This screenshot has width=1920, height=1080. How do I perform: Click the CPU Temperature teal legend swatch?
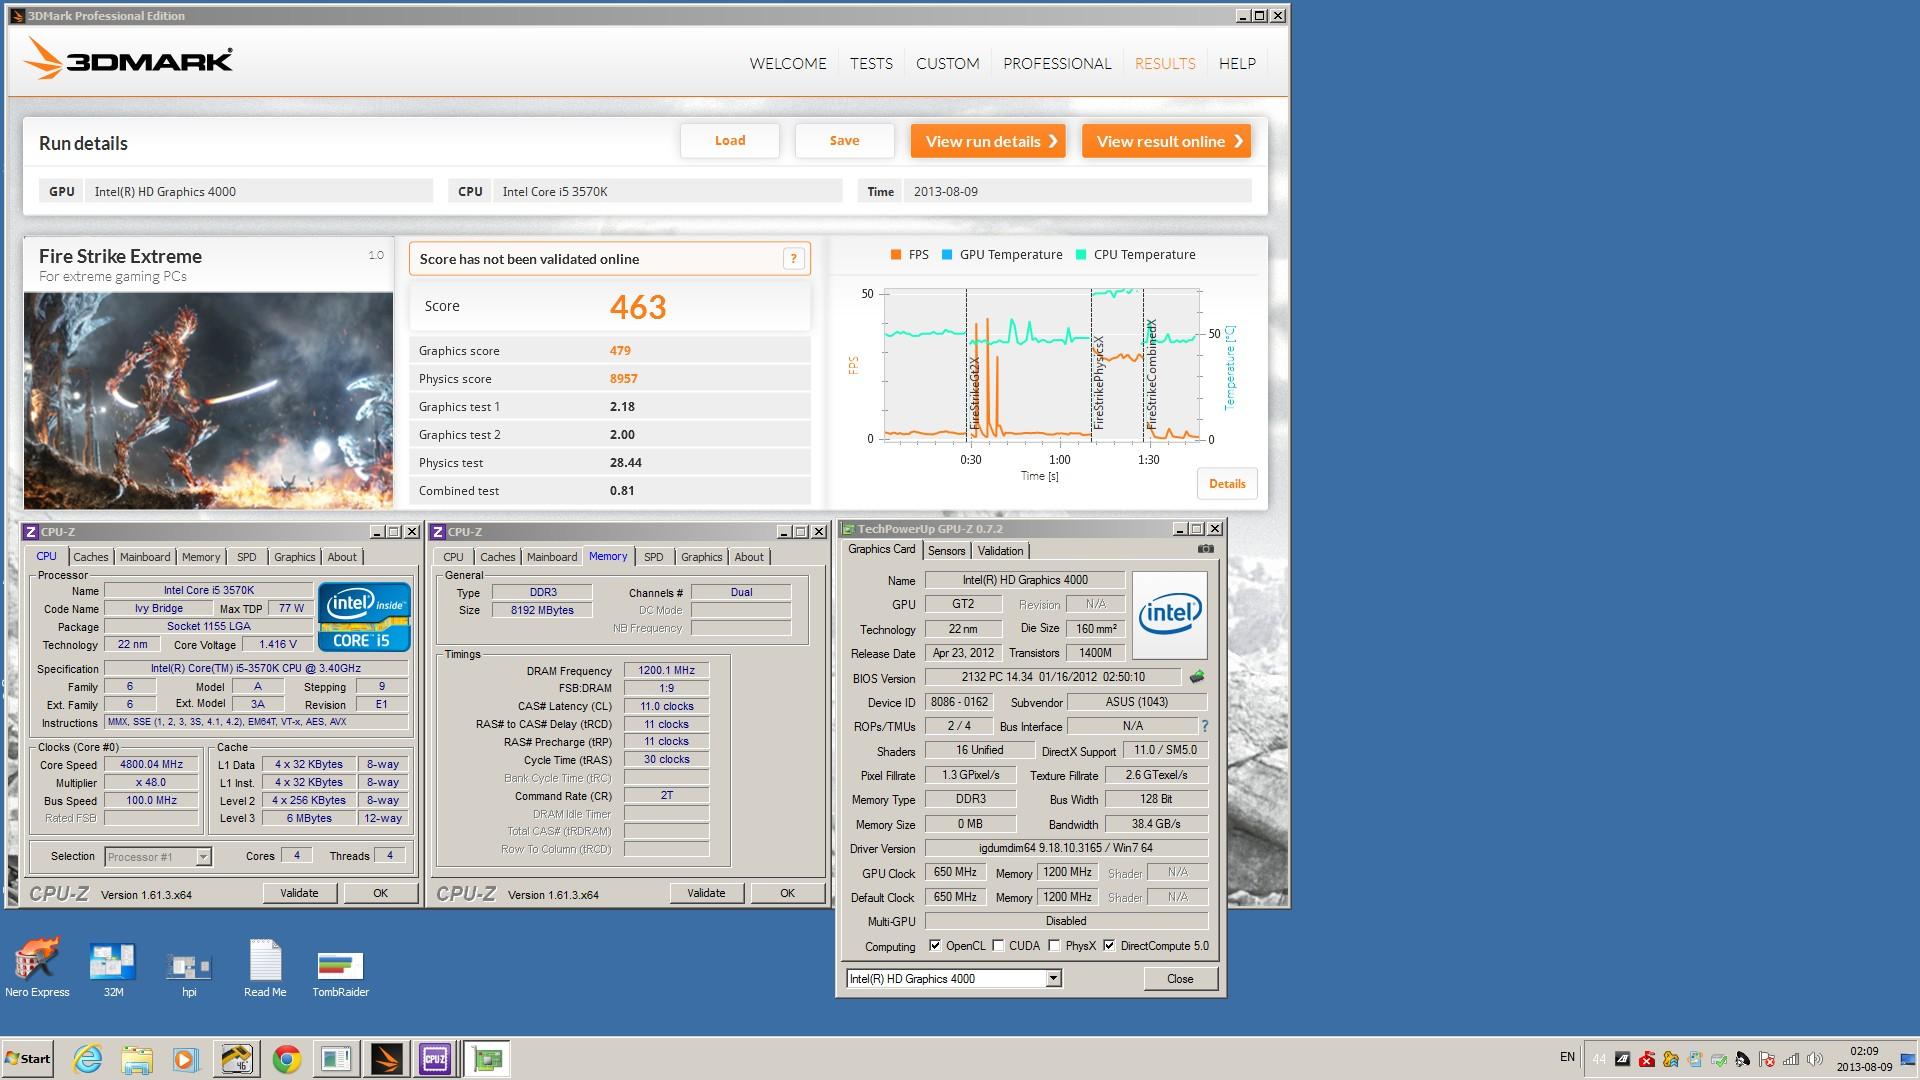[x=1081, y=255]
